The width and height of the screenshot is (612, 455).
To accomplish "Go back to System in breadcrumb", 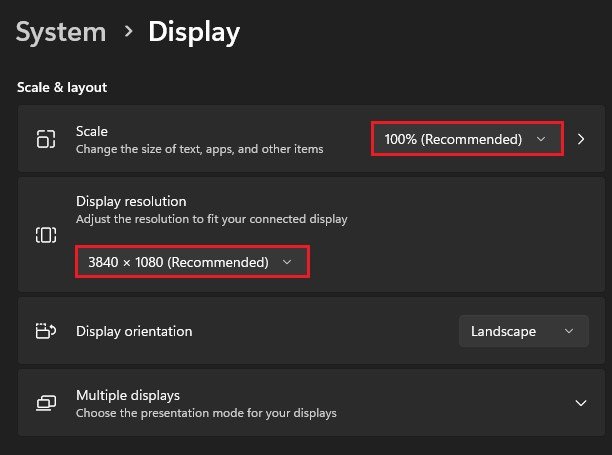I will tap(61, 32).
